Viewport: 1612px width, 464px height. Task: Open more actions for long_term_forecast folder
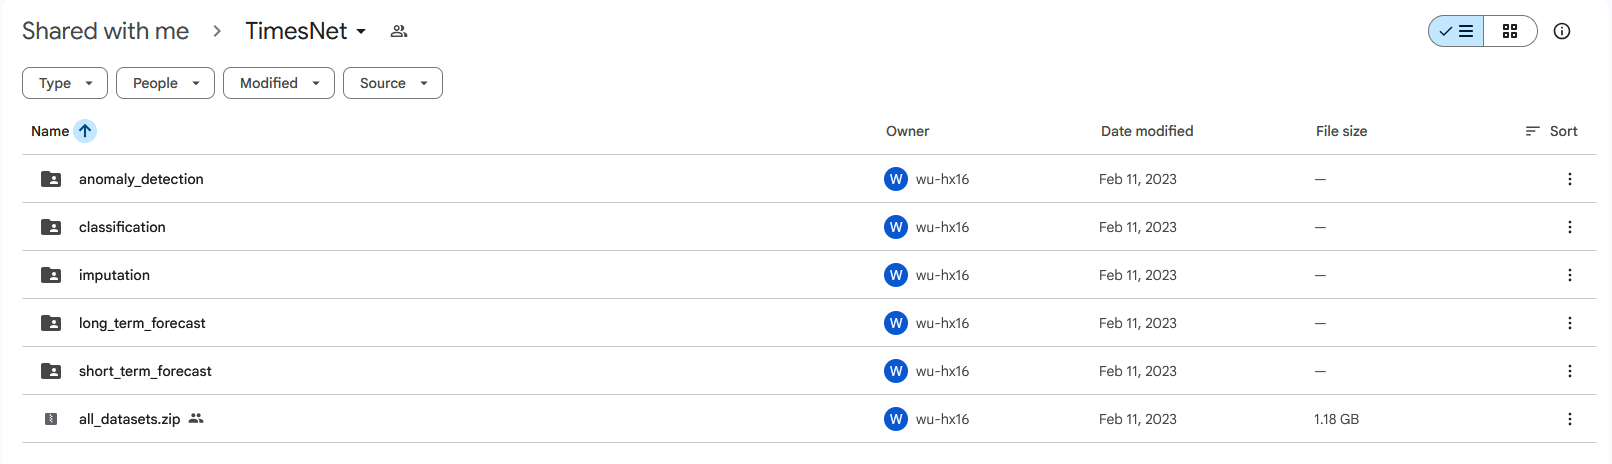1569,323
